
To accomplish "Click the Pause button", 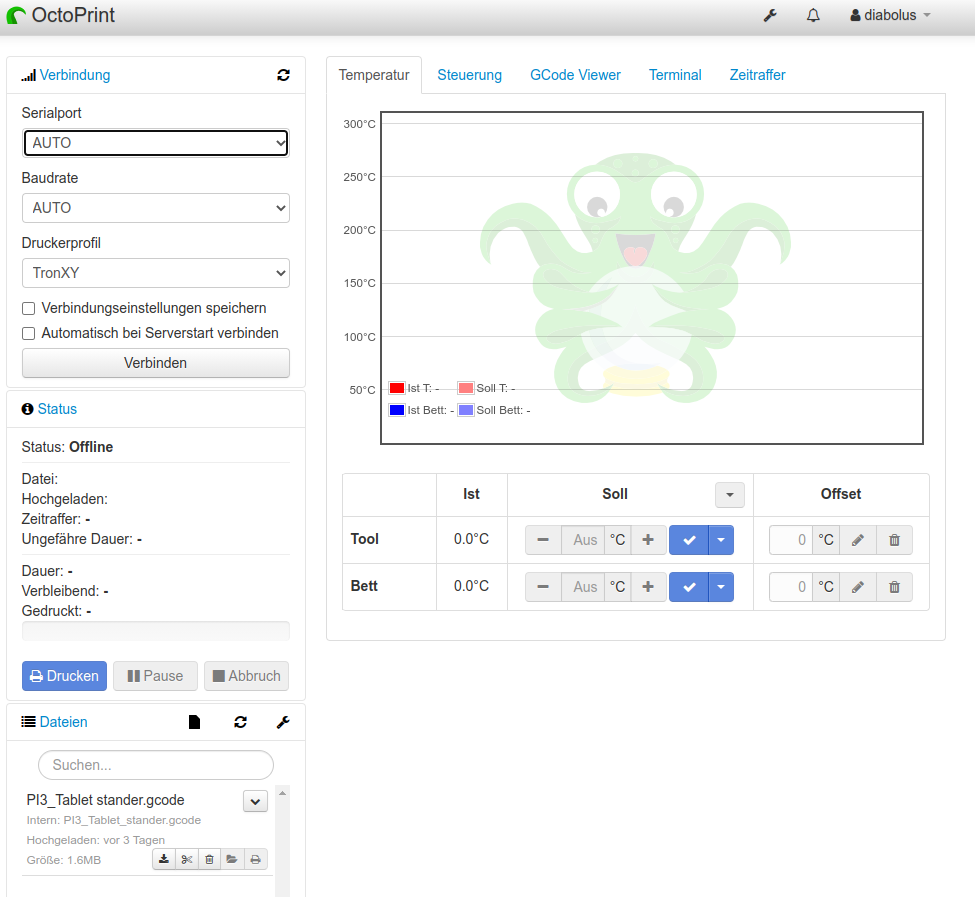I will (x=155, y=676).
